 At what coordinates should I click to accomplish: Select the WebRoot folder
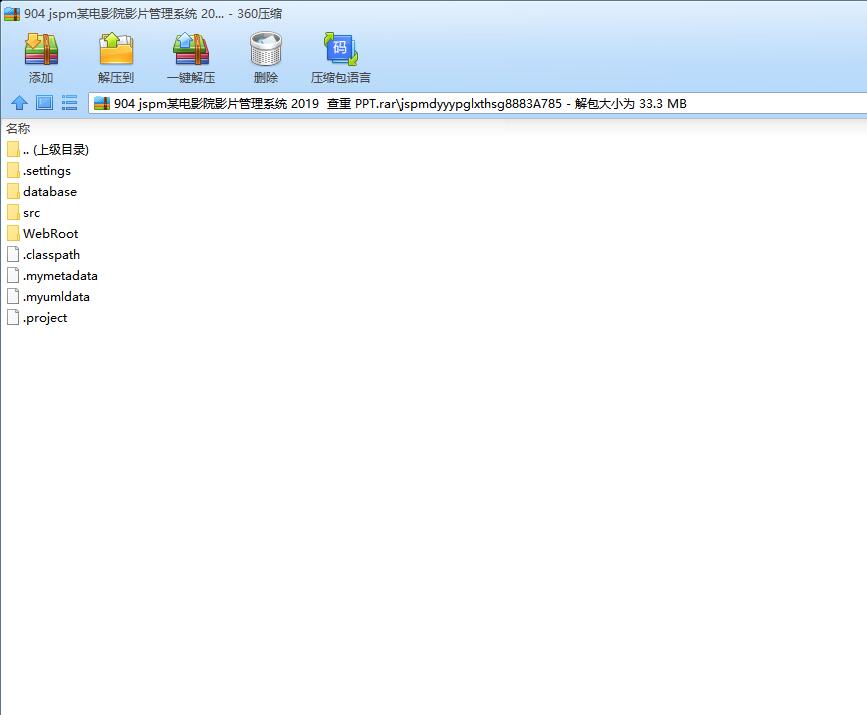click(43, 233)
